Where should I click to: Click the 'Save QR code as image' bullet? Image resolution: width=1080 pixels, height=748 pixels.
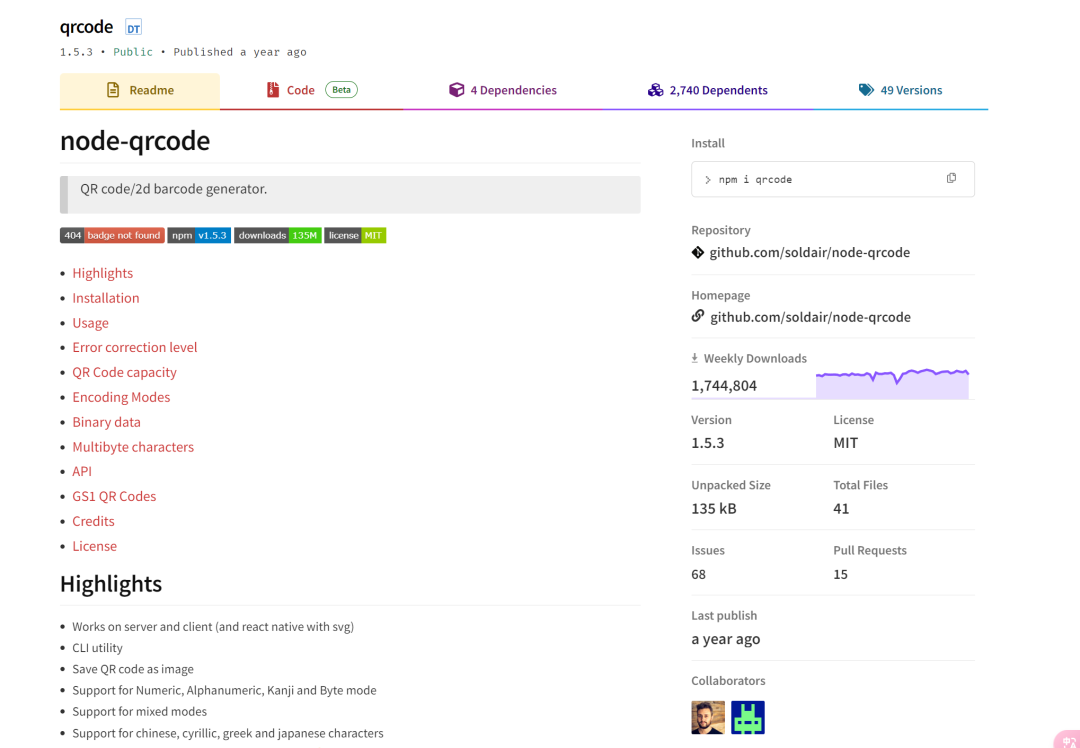click(x=133, y=669)
